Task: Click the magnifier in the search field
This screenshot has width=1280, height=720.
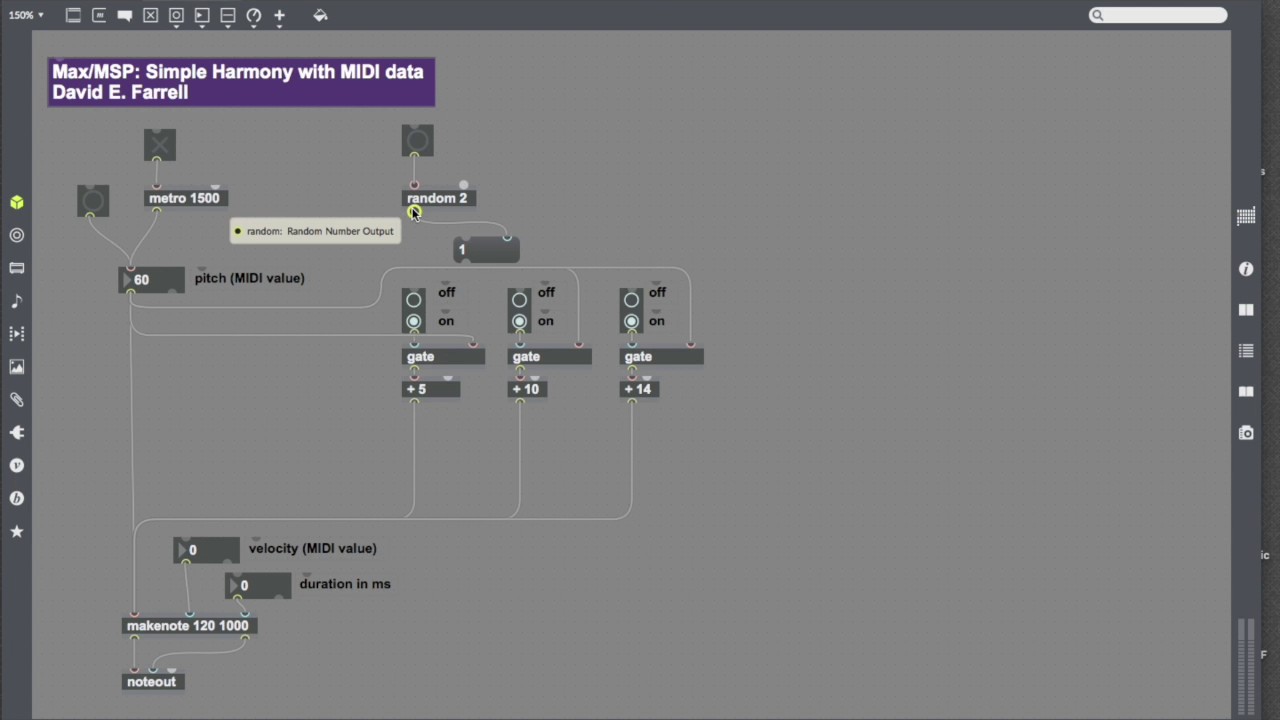Action: [1098, 15]
